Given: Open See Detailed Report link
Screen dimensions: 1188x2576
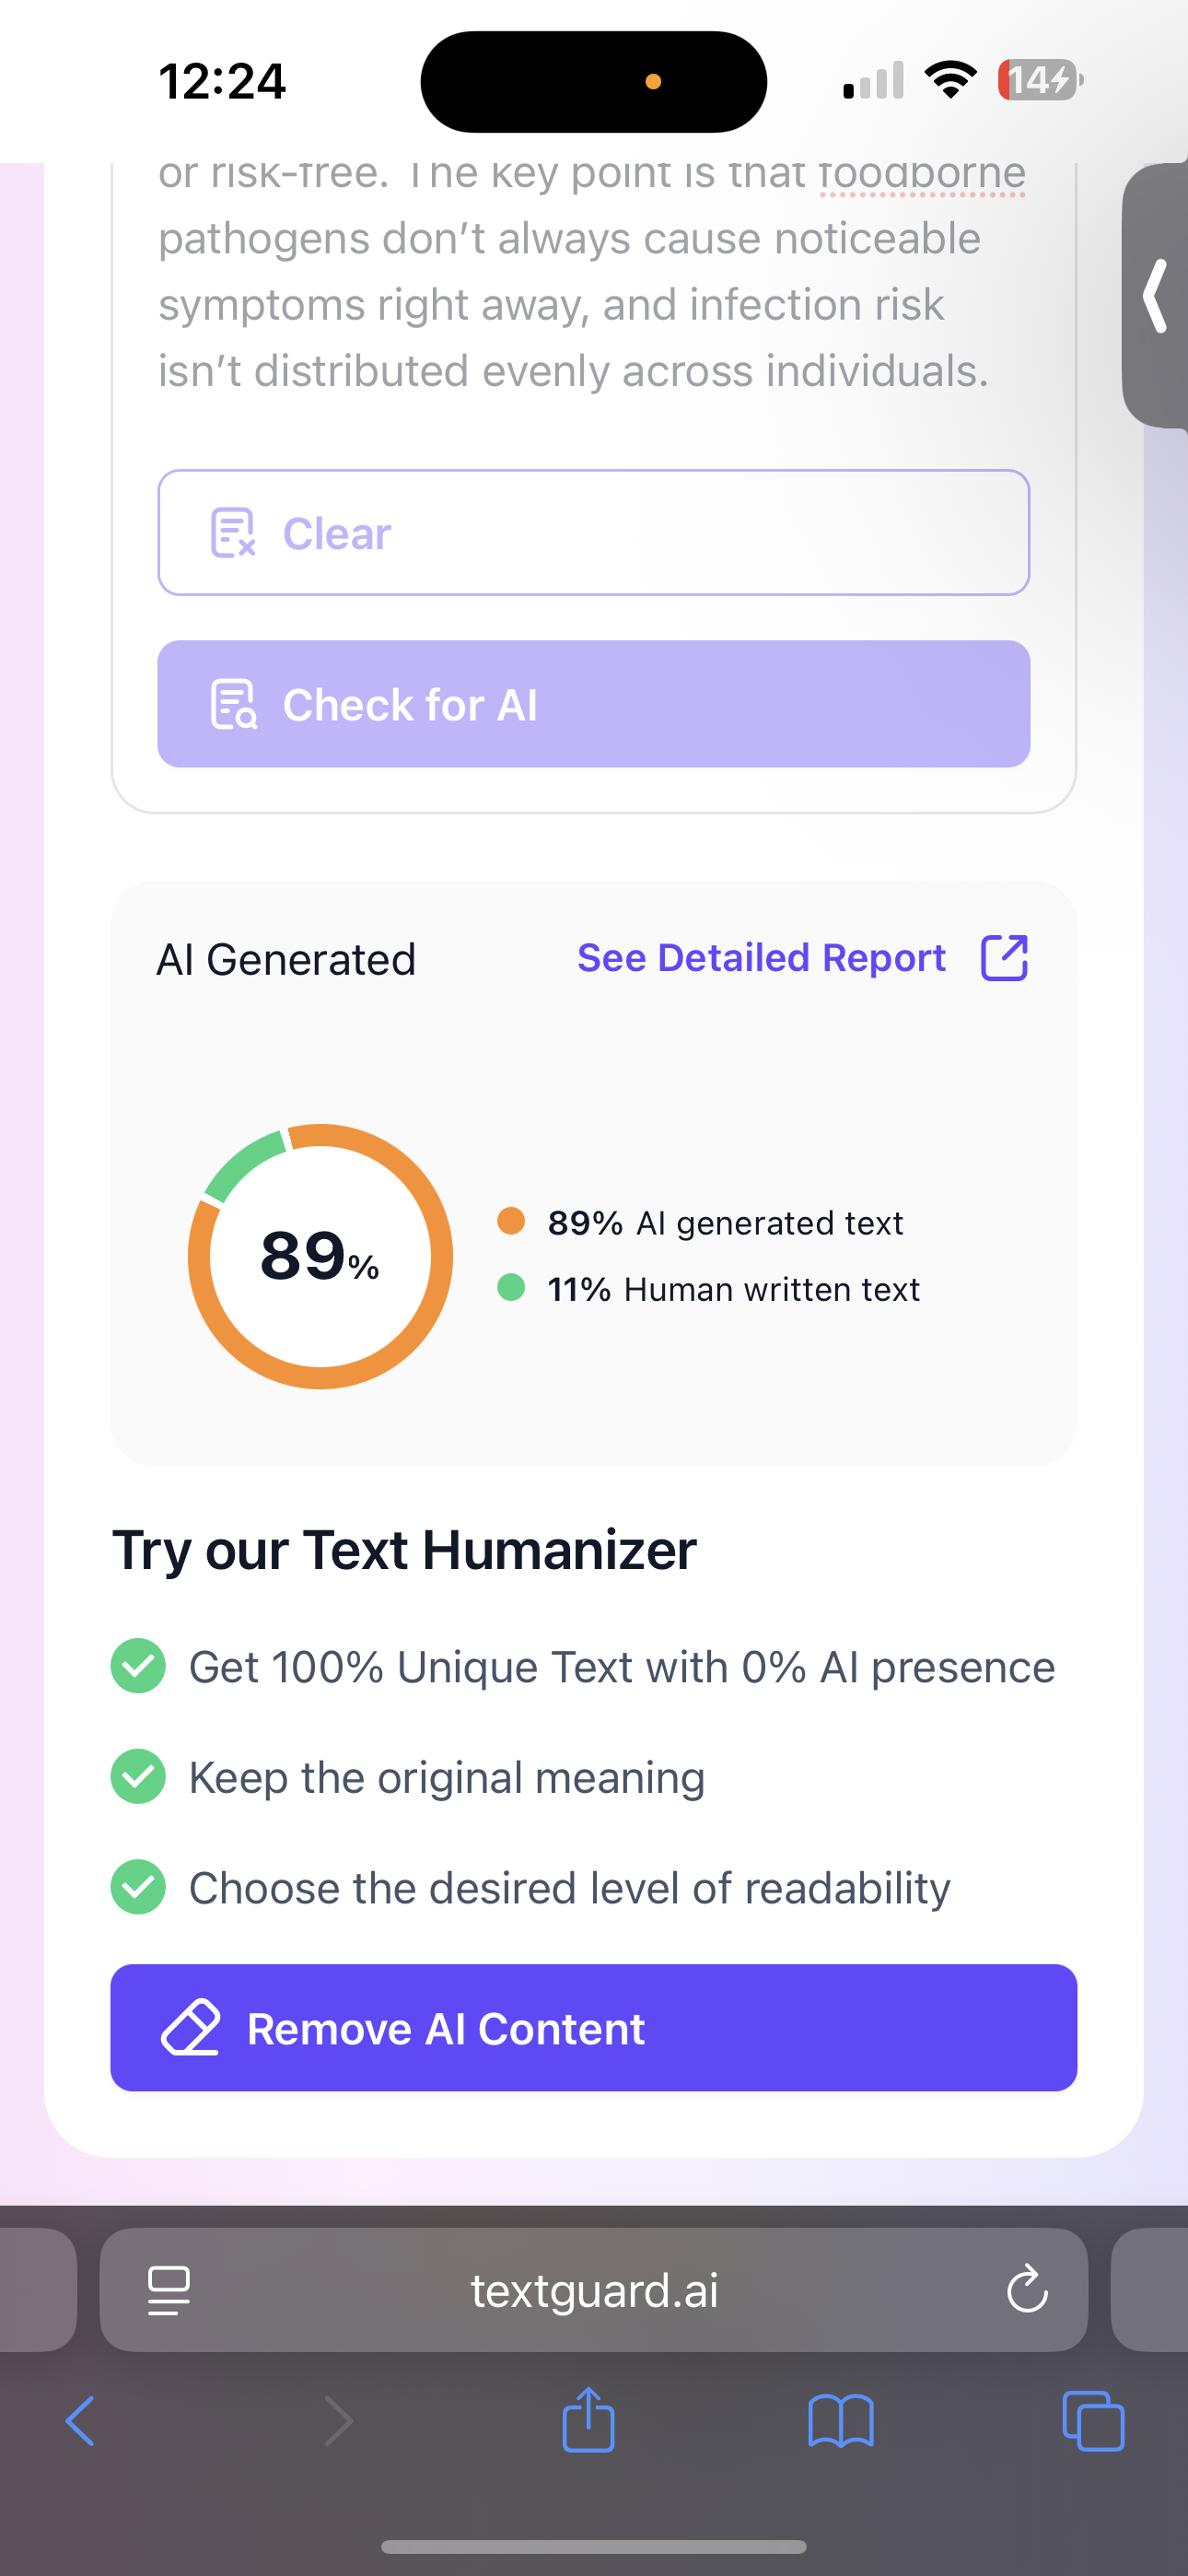Looking at the screenshot, I should click(761, 958).
